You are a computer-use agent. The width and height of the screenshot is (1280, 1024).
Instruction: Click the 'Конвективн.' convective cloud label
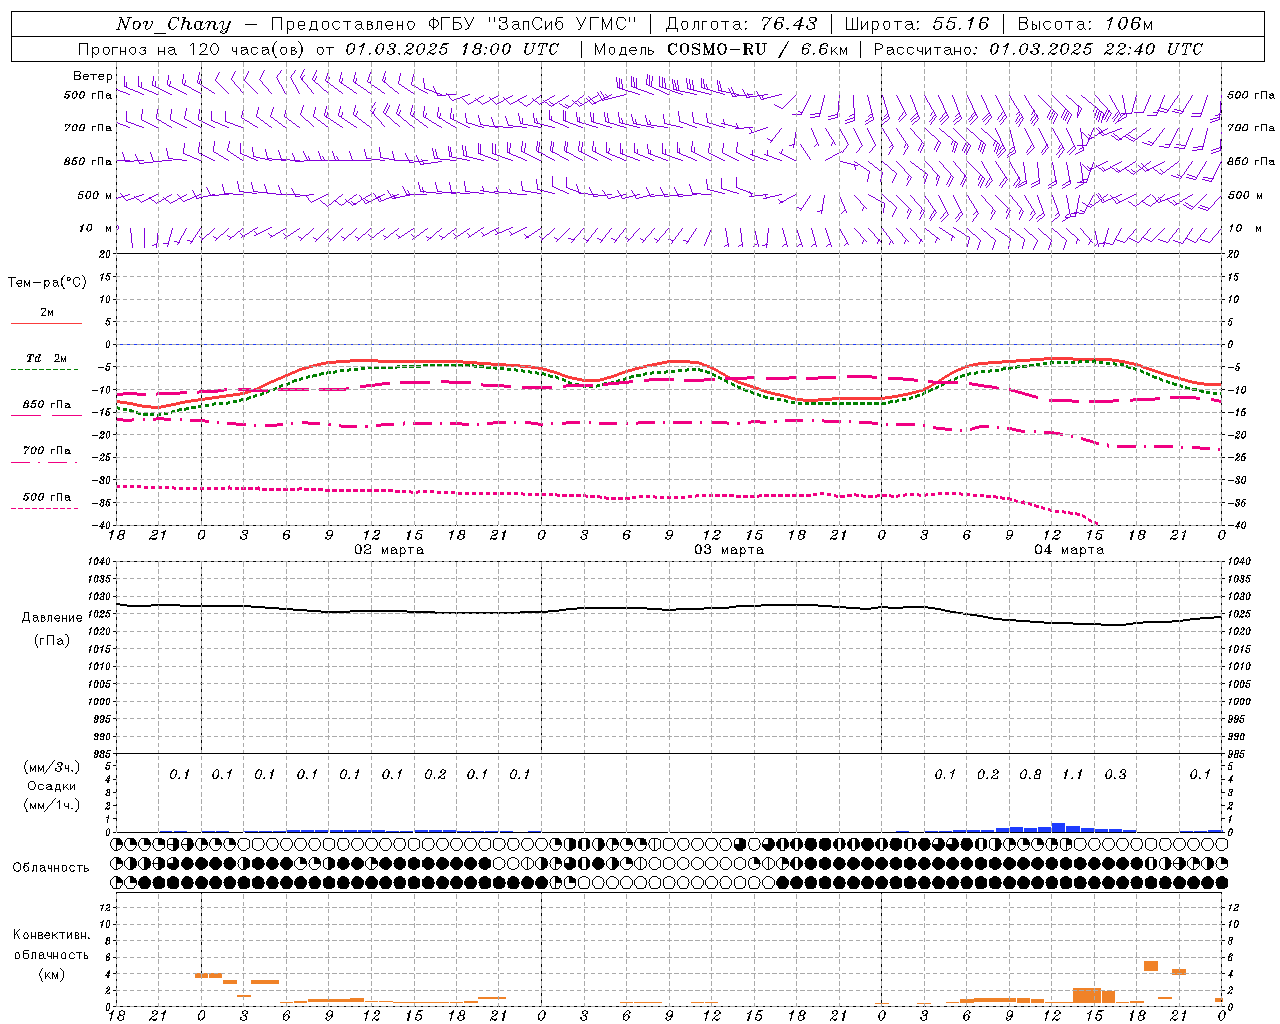coord(51,935)
